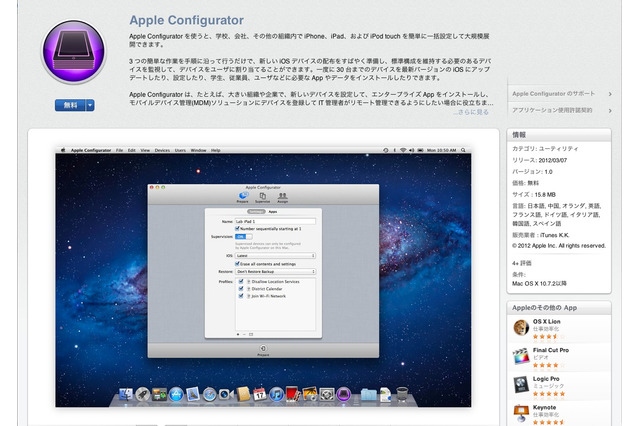Click the Name field containing 'Lab iPad 1'

[275, 221]
